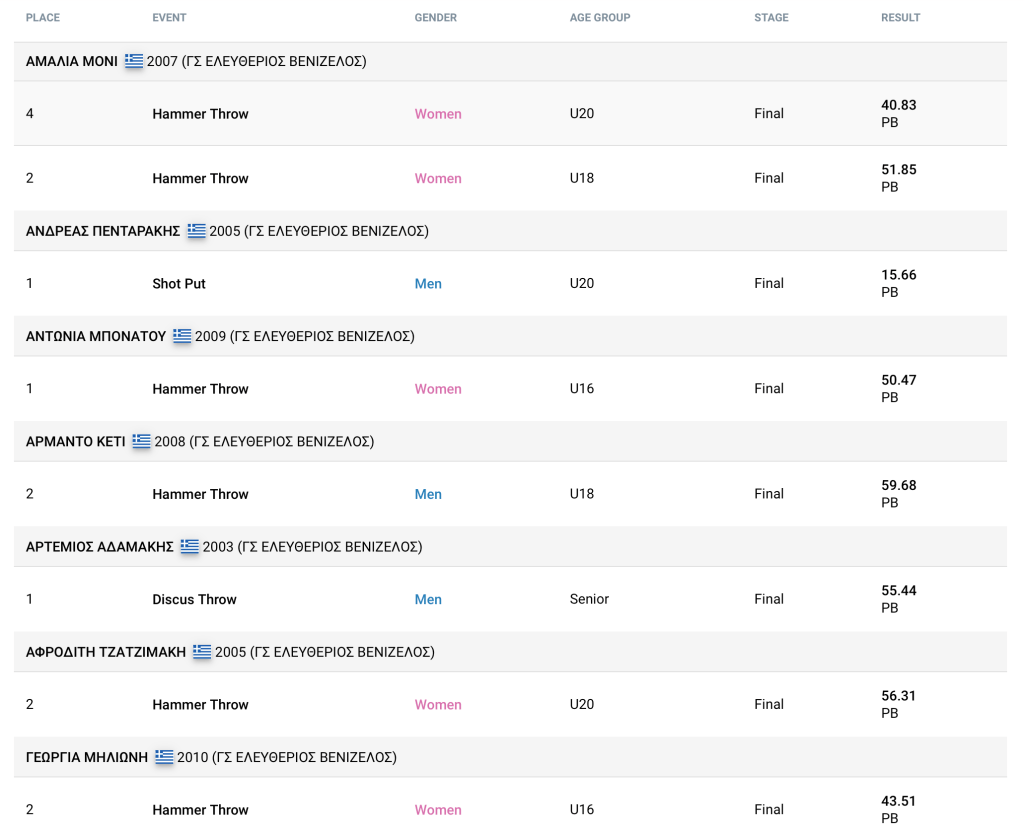Click the RESULT column header
The image size is (1024, 838).
tap(900, 18)
